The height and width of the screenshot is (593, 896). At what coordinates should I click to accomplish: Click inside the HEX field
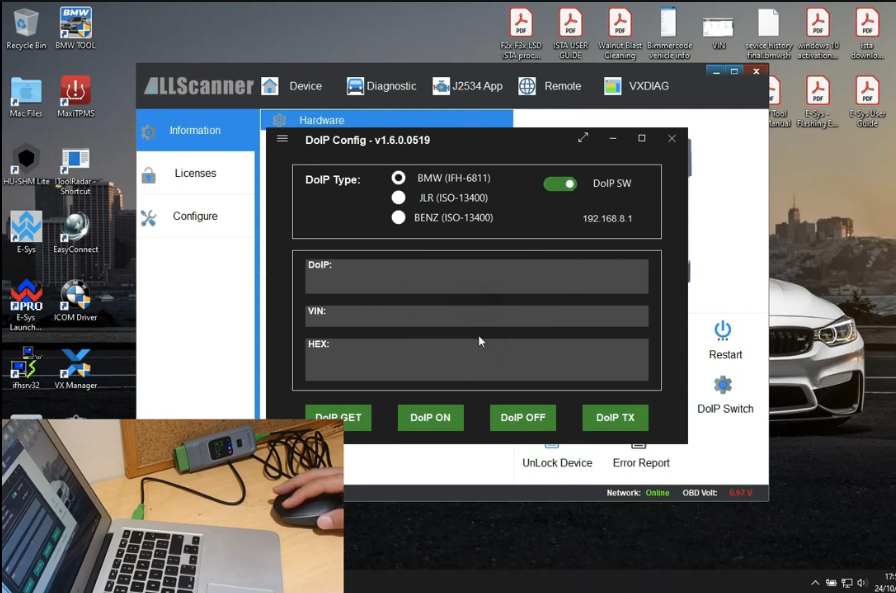click(477, 359)
